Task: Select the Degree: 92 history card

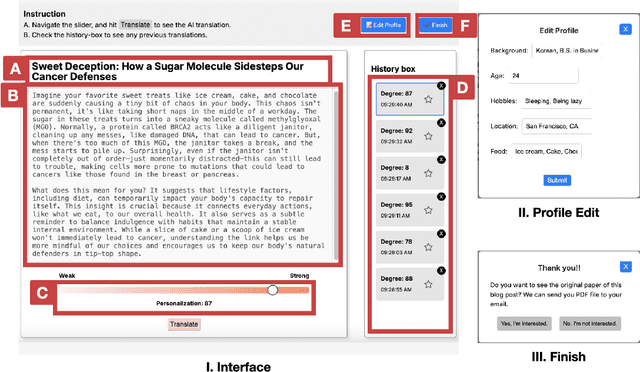Action: coord(409,136)
